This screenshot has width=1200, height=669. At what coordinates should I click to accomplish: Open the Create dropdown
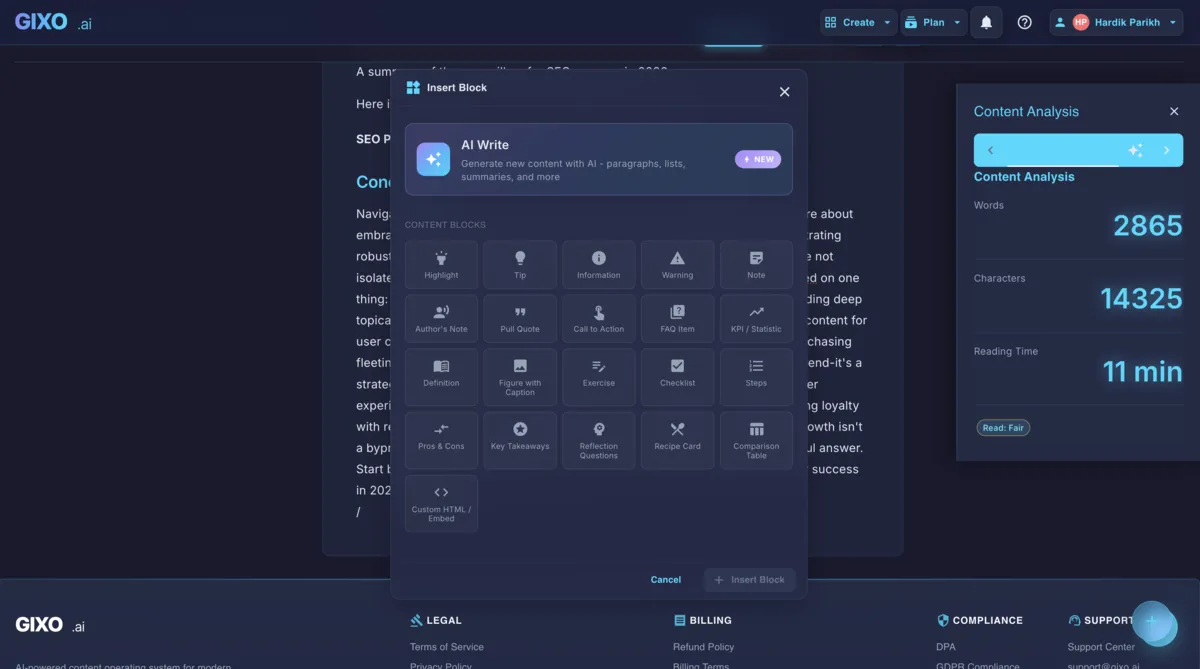857,21
